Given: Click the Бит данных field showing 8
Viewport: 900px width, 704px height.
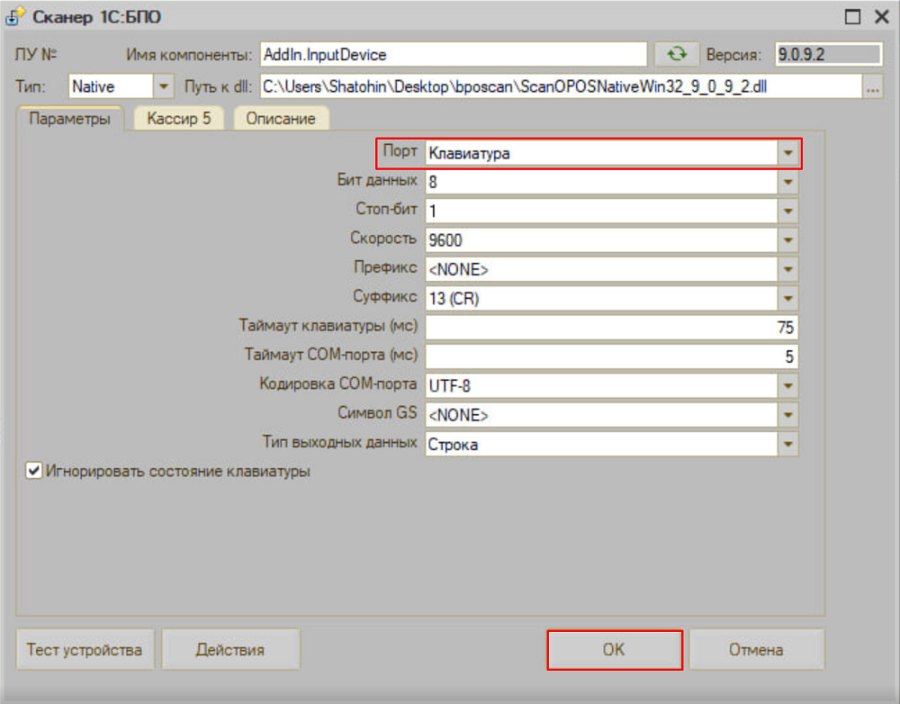Looking at the screenshot, I should (x=602, y=182).
